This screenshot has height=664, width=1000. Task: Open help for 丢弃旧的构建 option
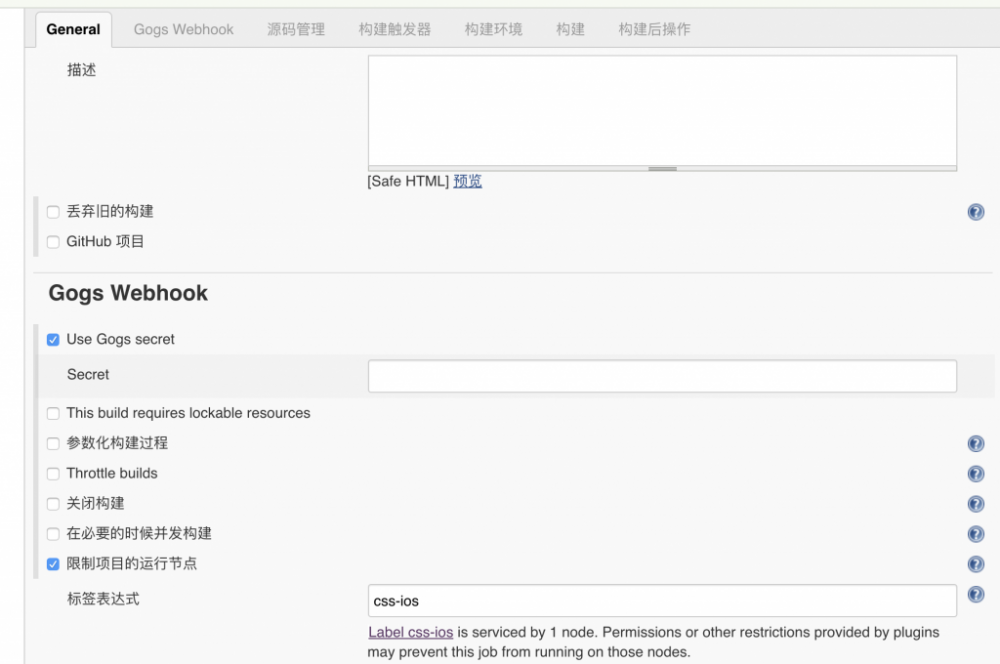point(975,211)
